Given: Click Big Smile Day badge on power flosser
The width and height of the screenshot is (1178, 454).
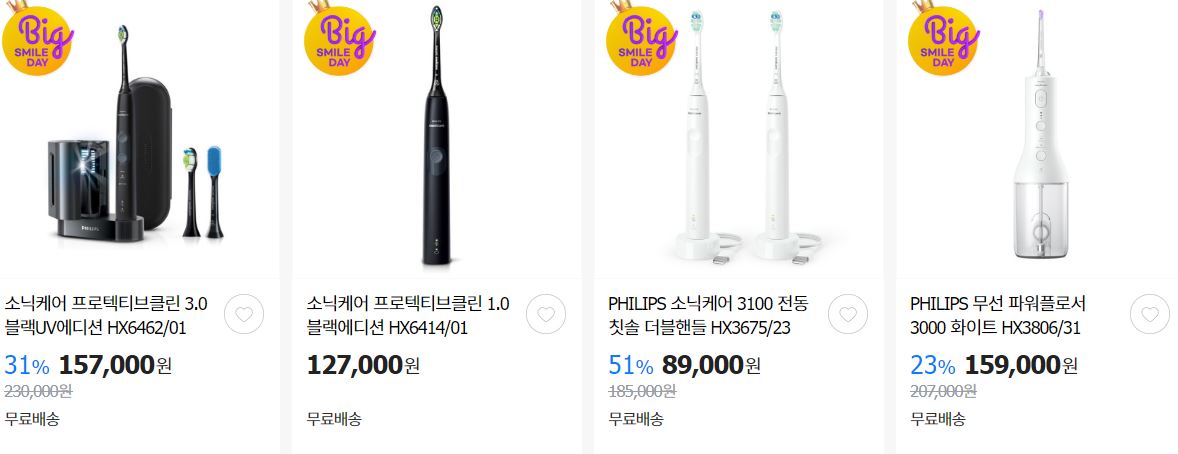Looking at the screenshot, I should click(x=943, y=38).
